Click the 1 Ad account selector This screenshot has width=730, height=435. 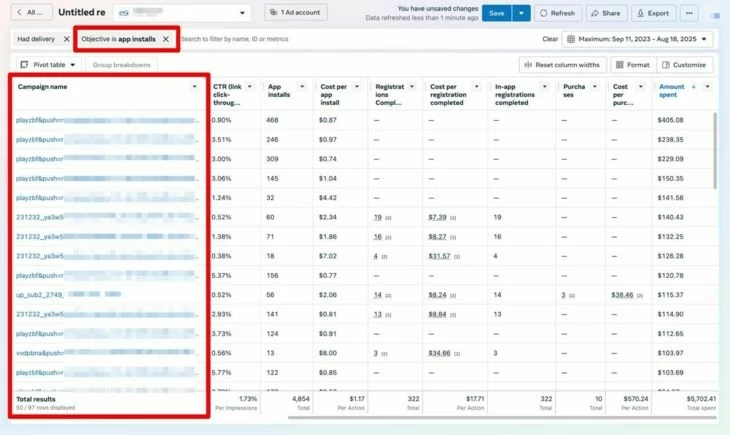coord(295,13)
